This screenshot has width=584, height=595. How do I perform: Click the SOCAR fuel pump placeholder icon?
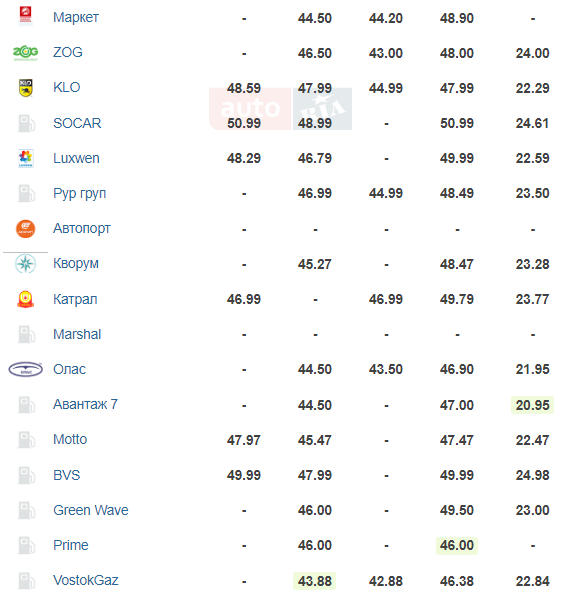(26, 123)
